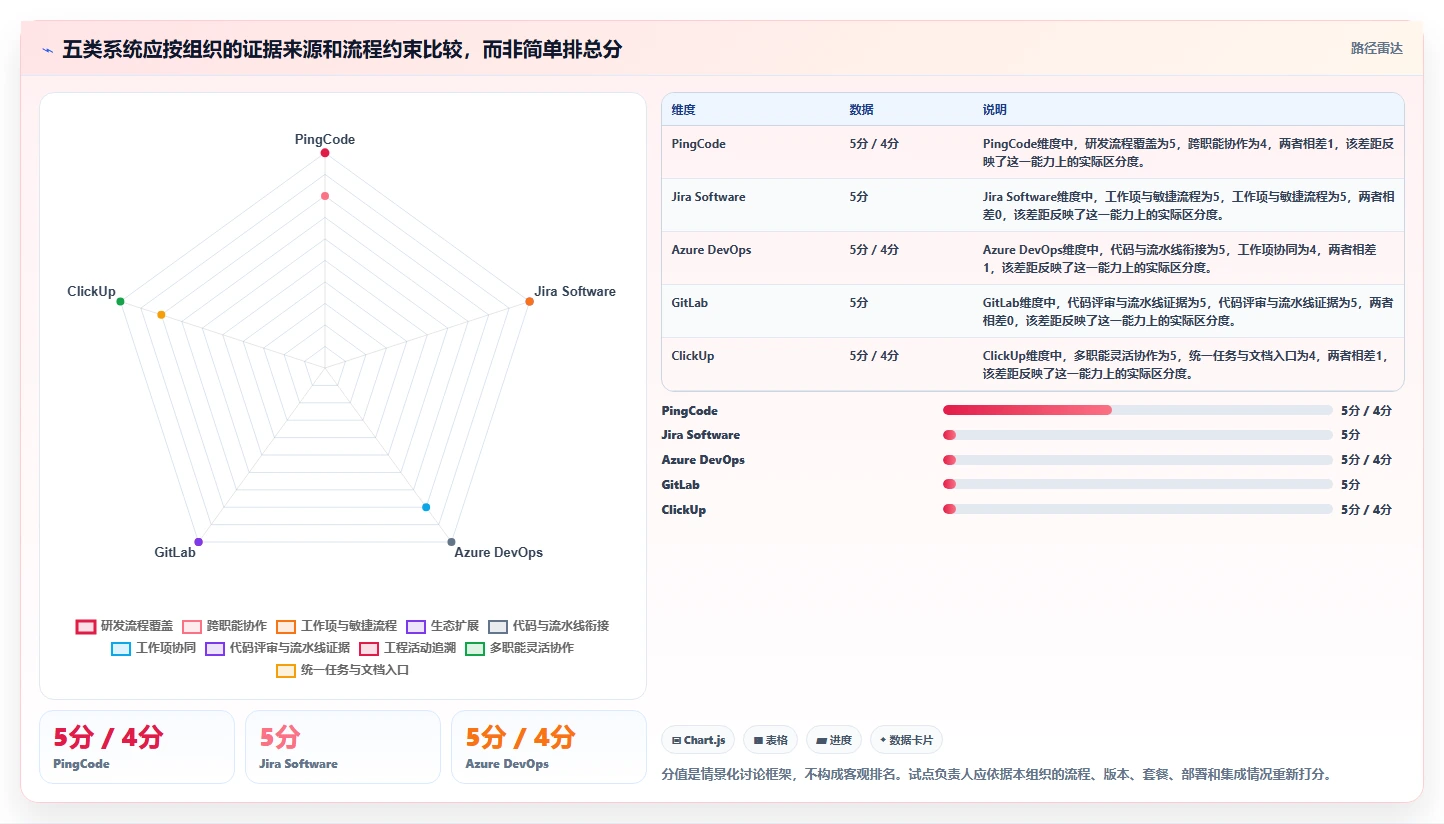1444x824 pixels.
Task: Open the PingCode 5分 / 4分 card
Action: pos(137,747)
